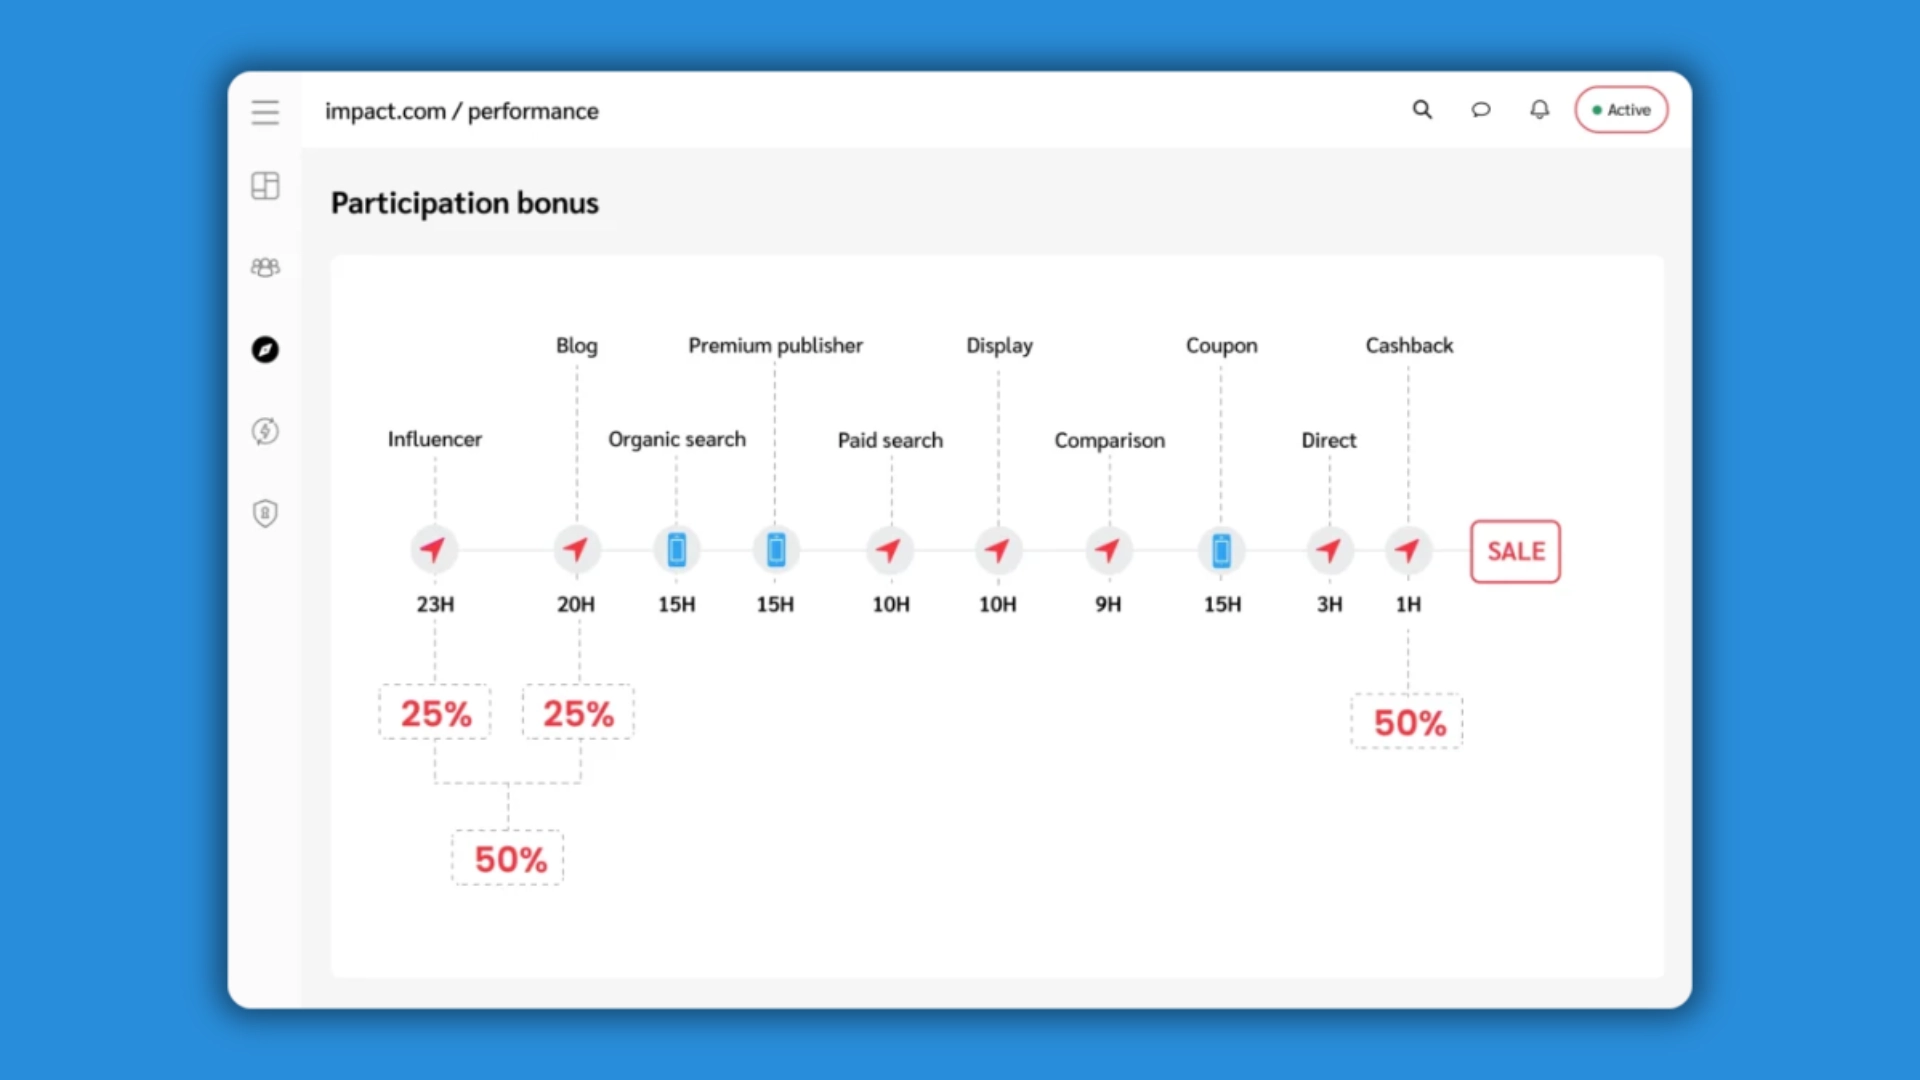Open the security shield icon in sidebar
The height and width of the screenshot is (1080, 1920).
[265, 513]
